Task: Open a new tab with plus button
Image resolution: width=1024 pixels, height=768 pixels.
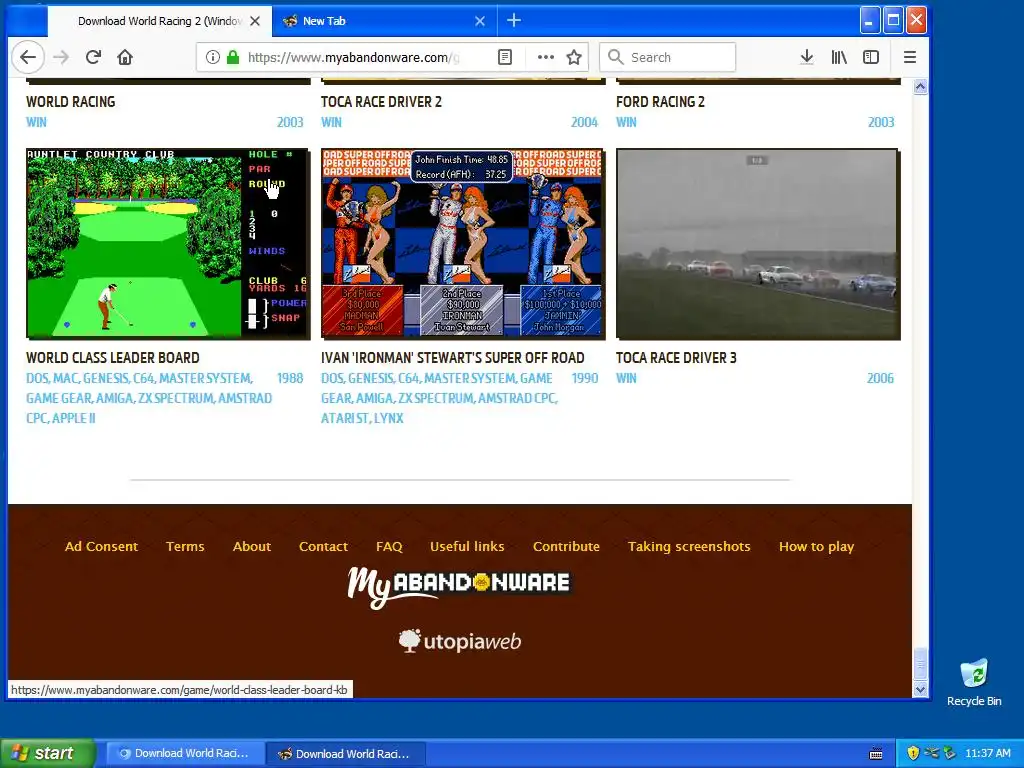Action: (514, 21)
